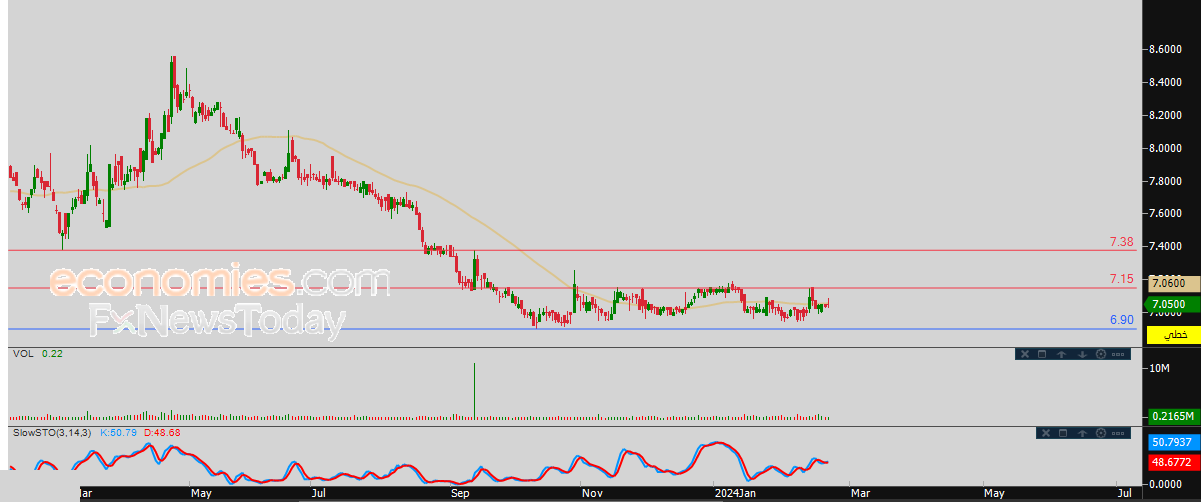Click the 8.6000 price axis label

pos(1168,50)
